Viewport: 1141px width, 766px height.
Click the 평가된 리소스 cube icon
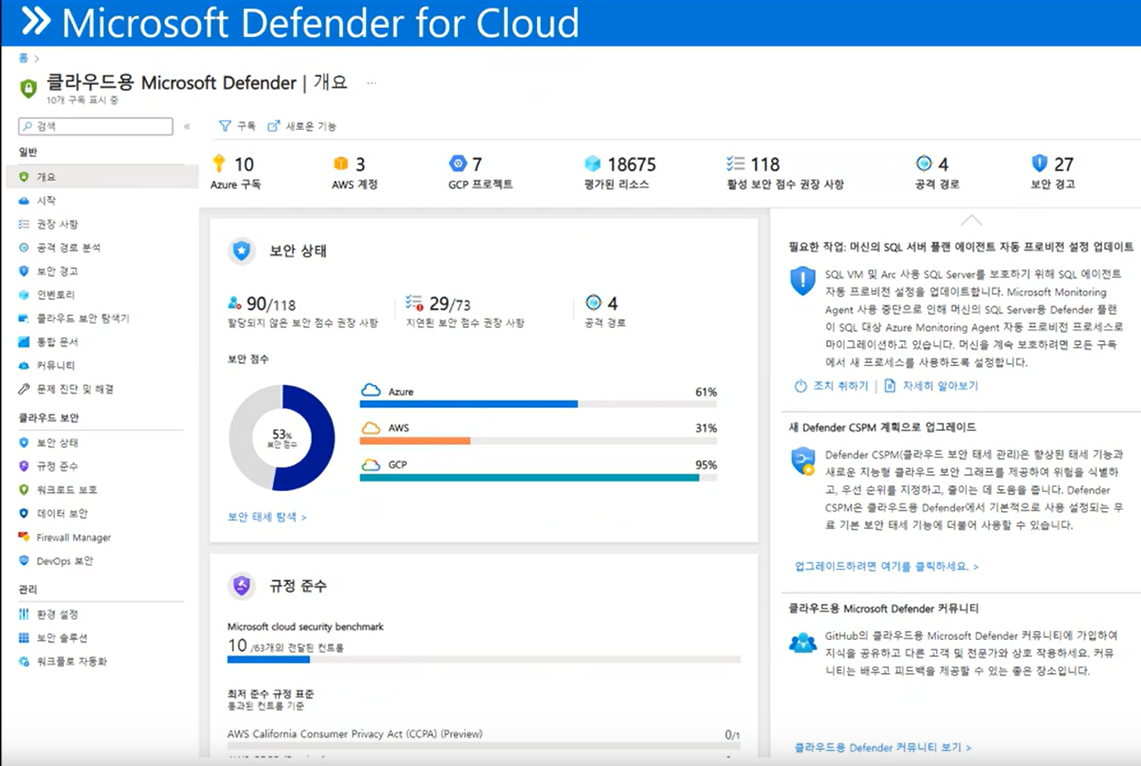(x=592, y=164)
